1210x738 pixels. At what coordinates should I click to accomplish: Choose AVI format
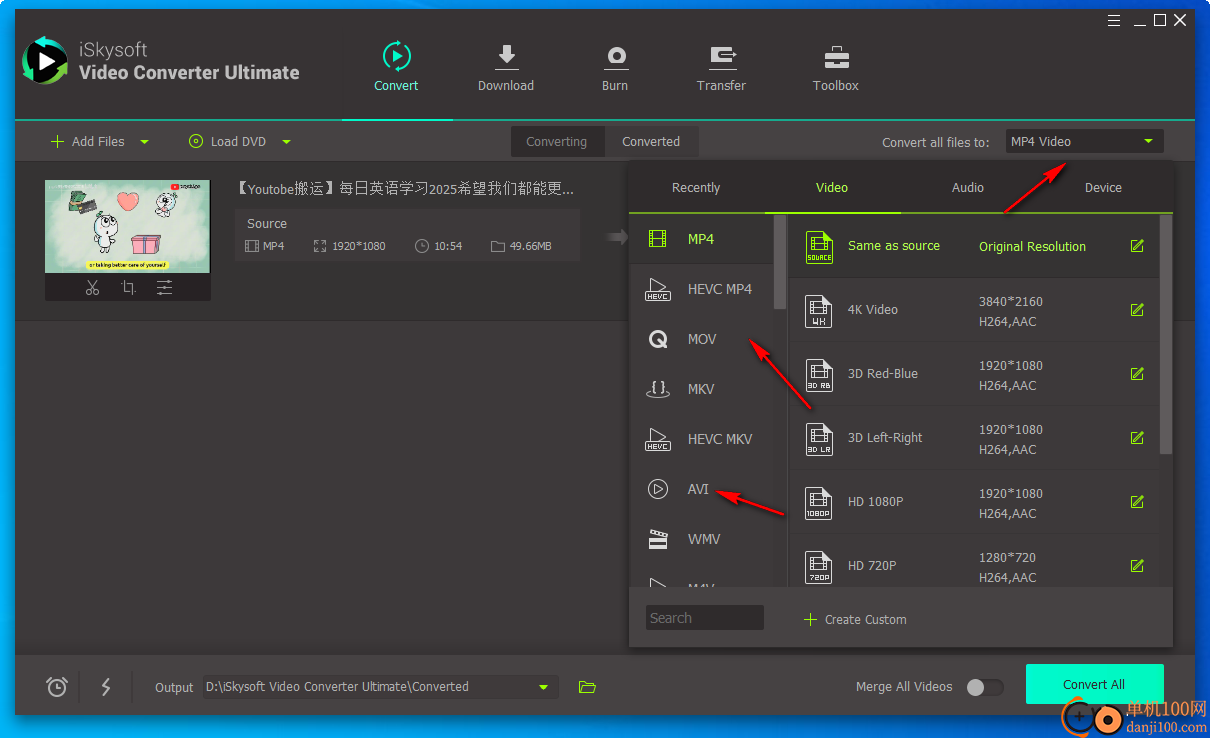coord(702,489)
